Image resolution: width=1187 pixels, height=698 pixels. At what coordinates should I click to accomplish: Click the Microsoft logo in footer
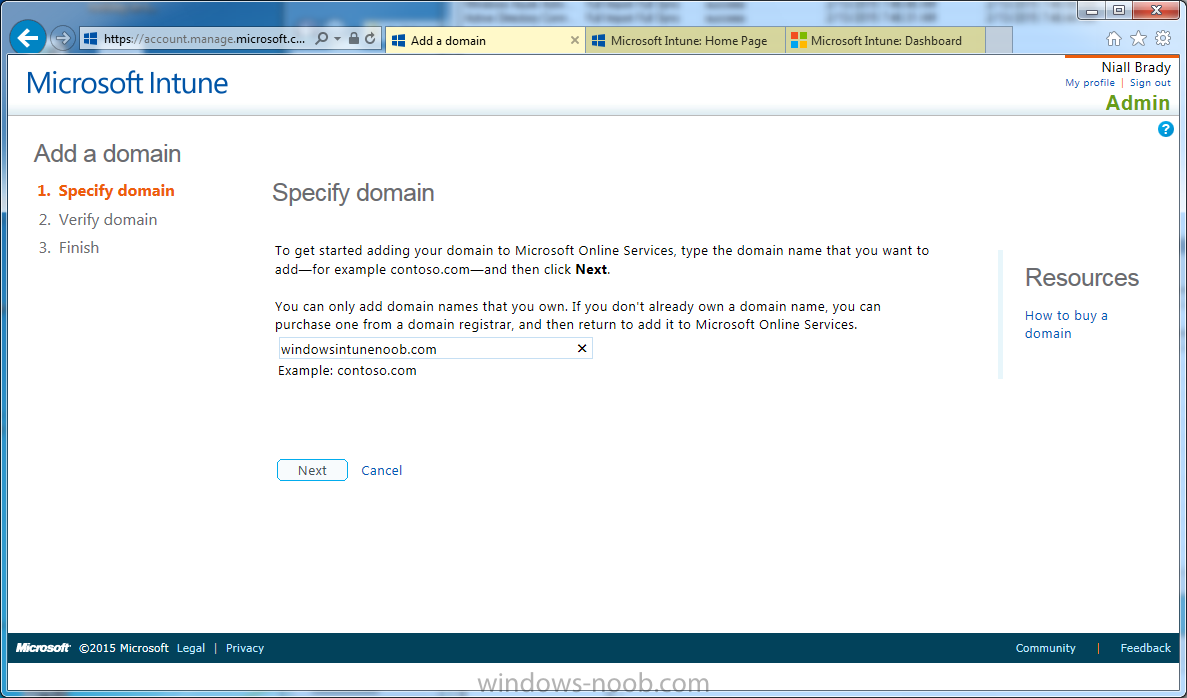43,648
